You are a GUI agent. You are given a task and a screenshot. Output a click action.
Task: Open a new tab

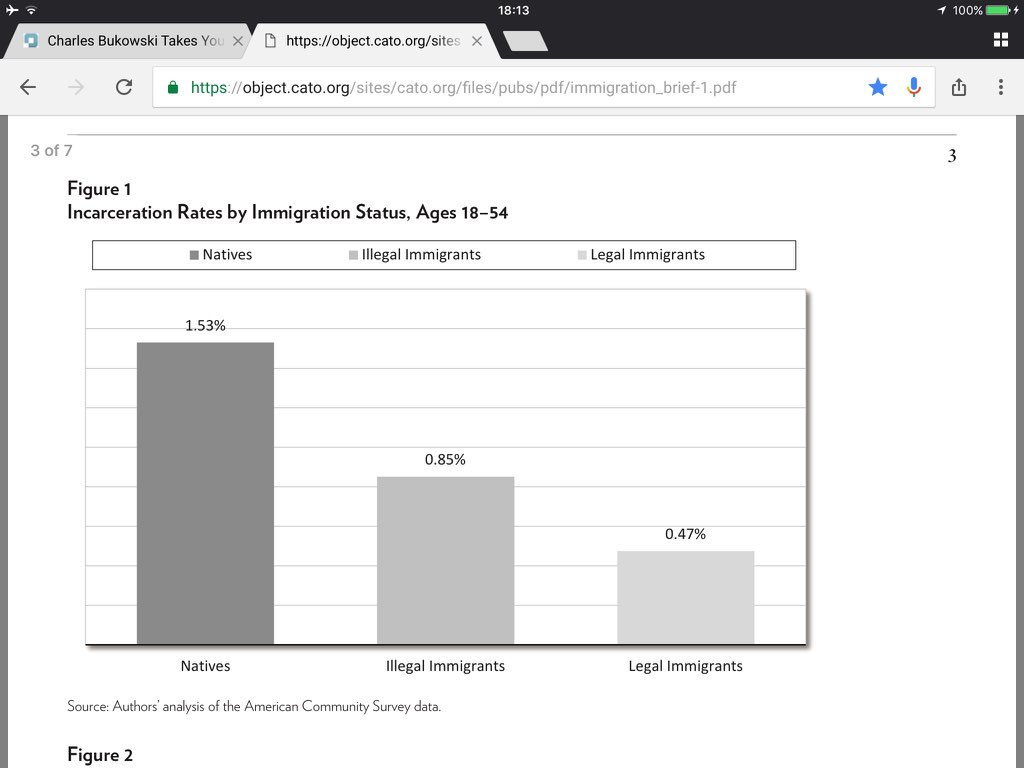pos(526,40)
